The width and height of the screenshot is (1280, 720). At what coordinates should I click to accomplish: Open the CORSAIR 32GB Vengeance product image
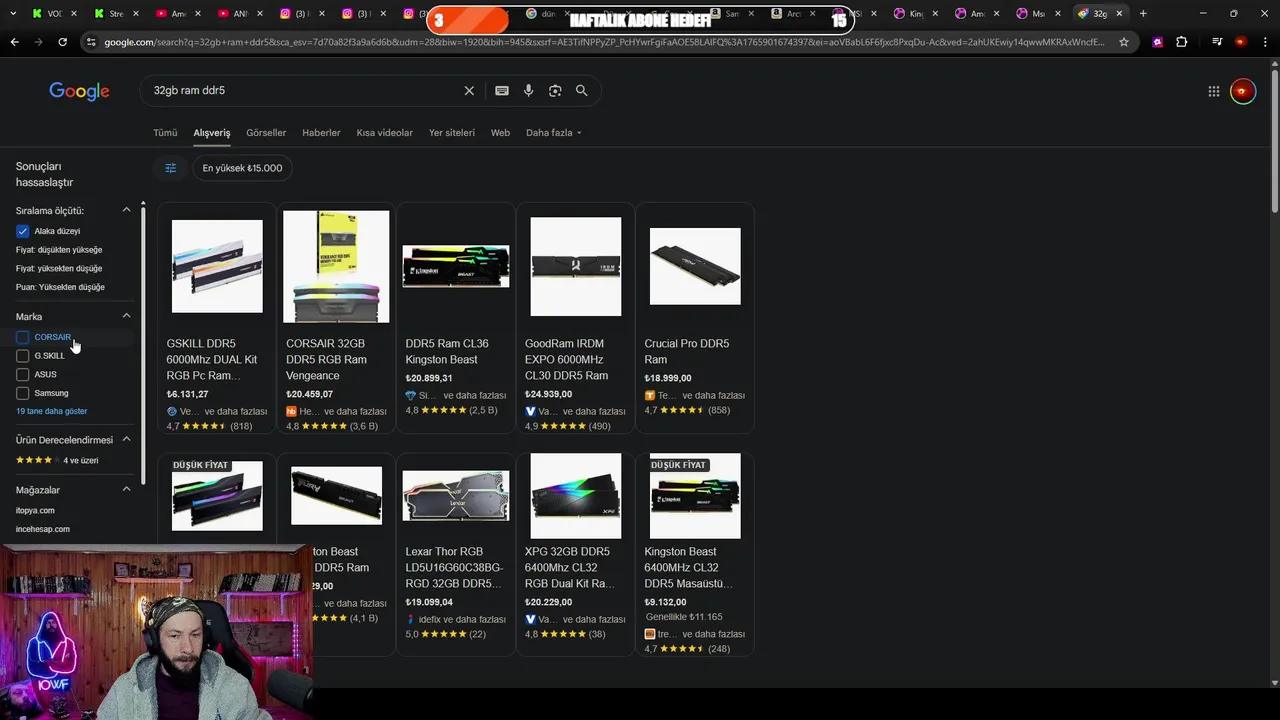[x=336, y=266]
